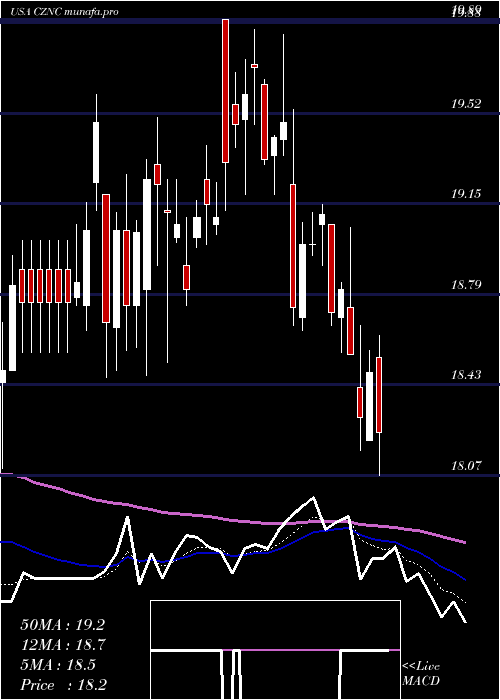The height and width of the screenshot is (700, 500).
Task: Click the 5MA : 18.5 readout
Action: pos(58,665)
